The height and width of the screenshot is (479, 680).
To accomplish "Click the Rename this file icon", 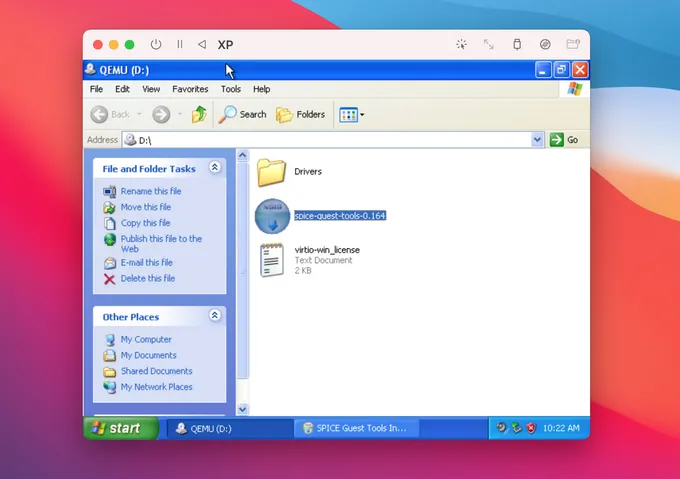I will point(109,191).
